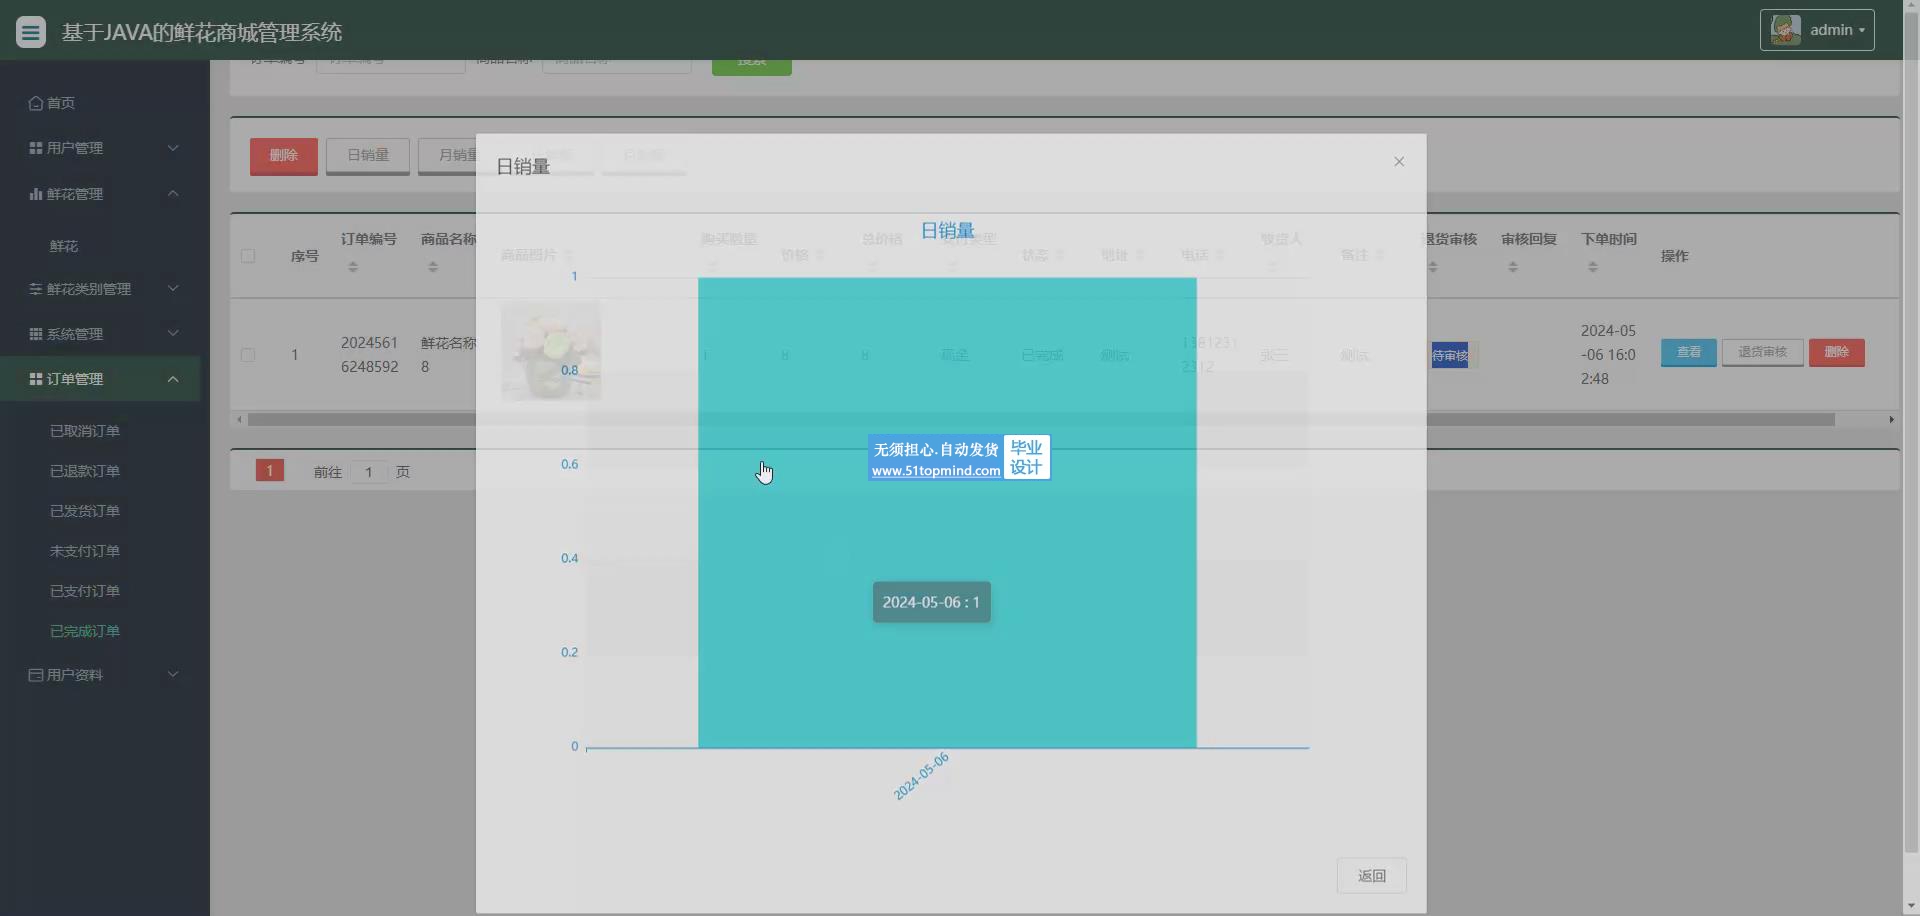
Task: Select 订单管理 menu
Action: pos(100,379)
